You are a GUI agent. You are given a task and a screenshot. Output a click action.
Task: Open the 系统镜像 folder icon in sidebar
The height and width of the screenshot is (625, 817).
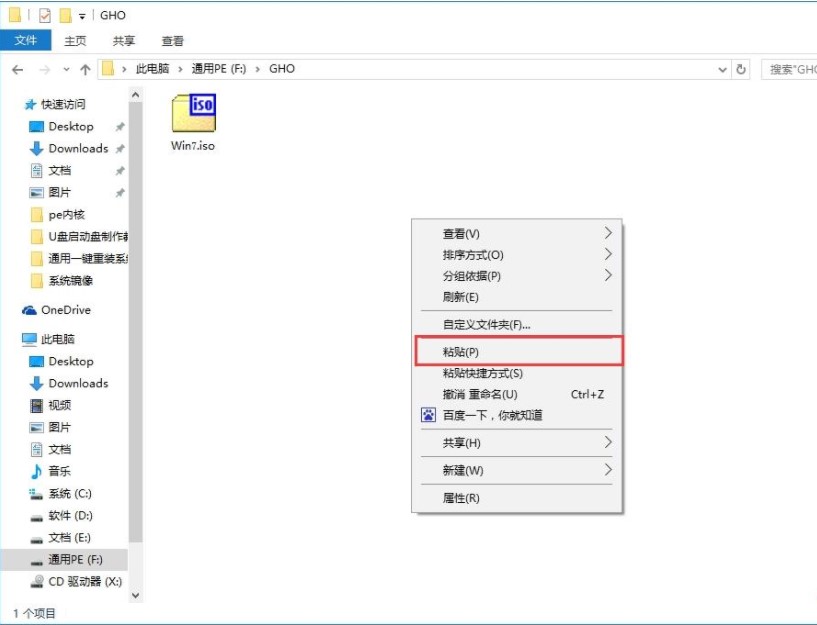point(36,281)
